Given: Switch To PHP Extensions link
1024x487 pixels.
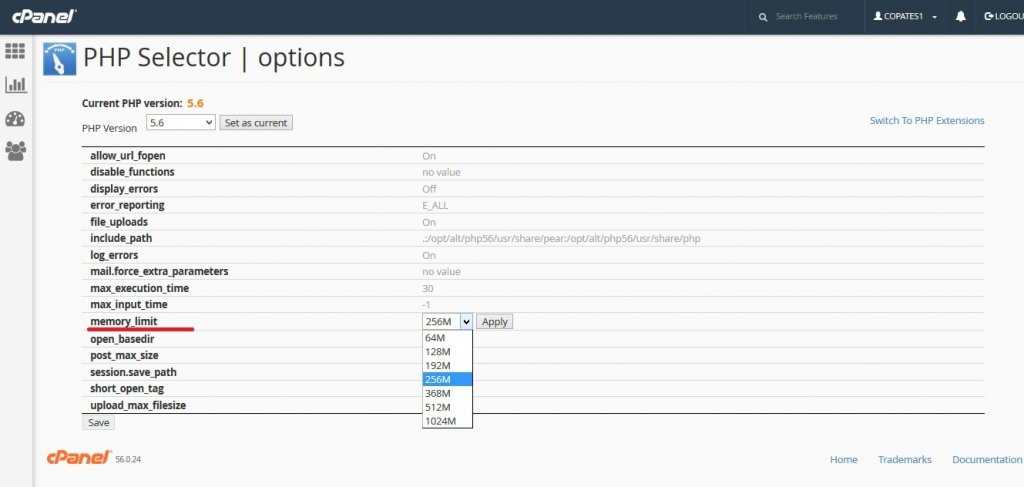Looking at the screenshot, I should tap(927, 121).
